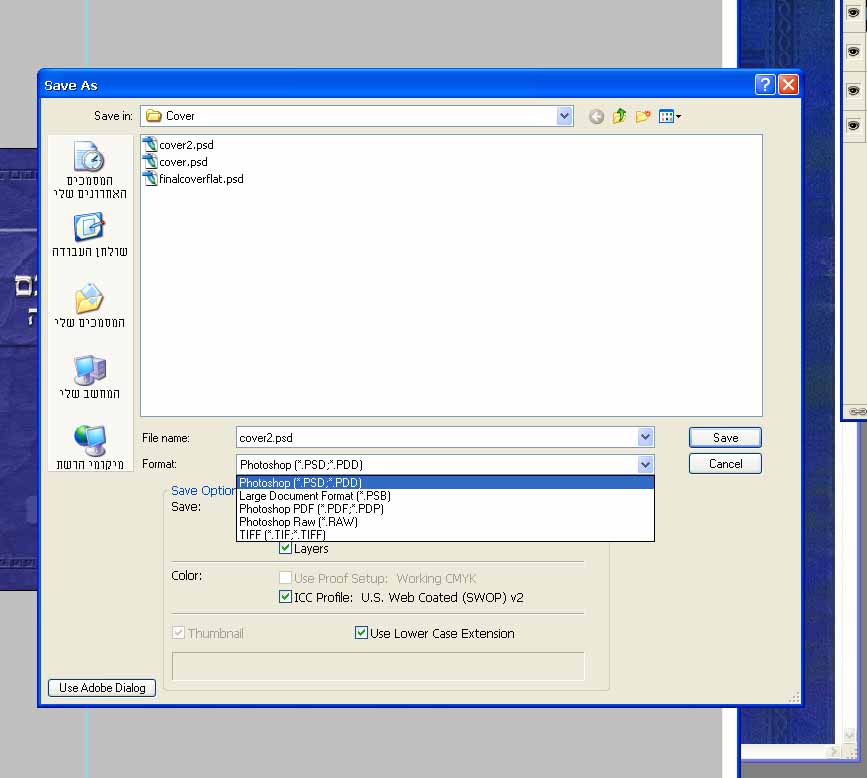Choose Large Document Format (*.PSB)
The height and width of the screenshot is (778, 867).
pos(445,496)
